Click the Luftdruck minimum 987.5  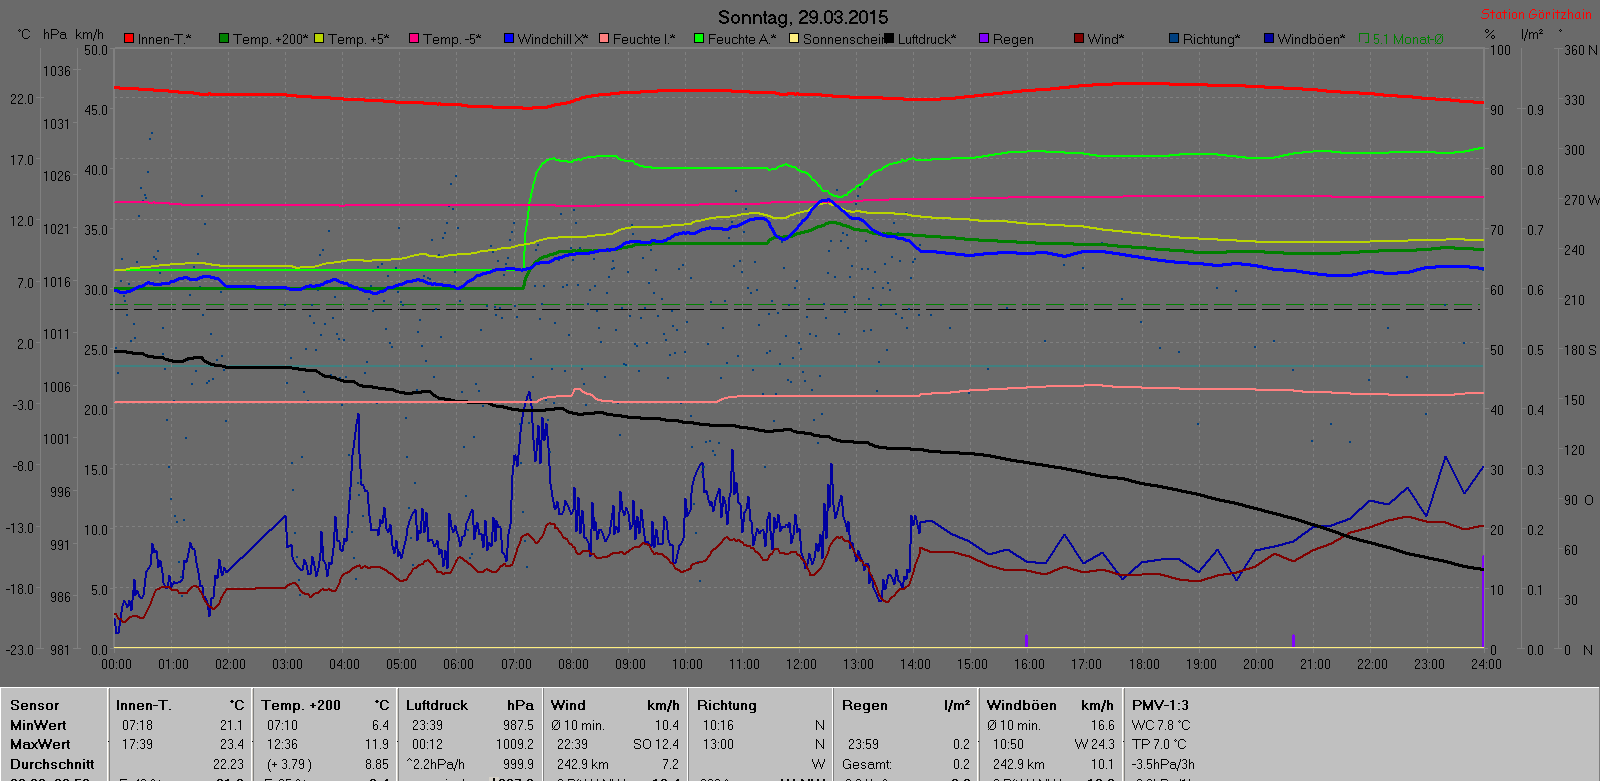click(x=518, y=725)
